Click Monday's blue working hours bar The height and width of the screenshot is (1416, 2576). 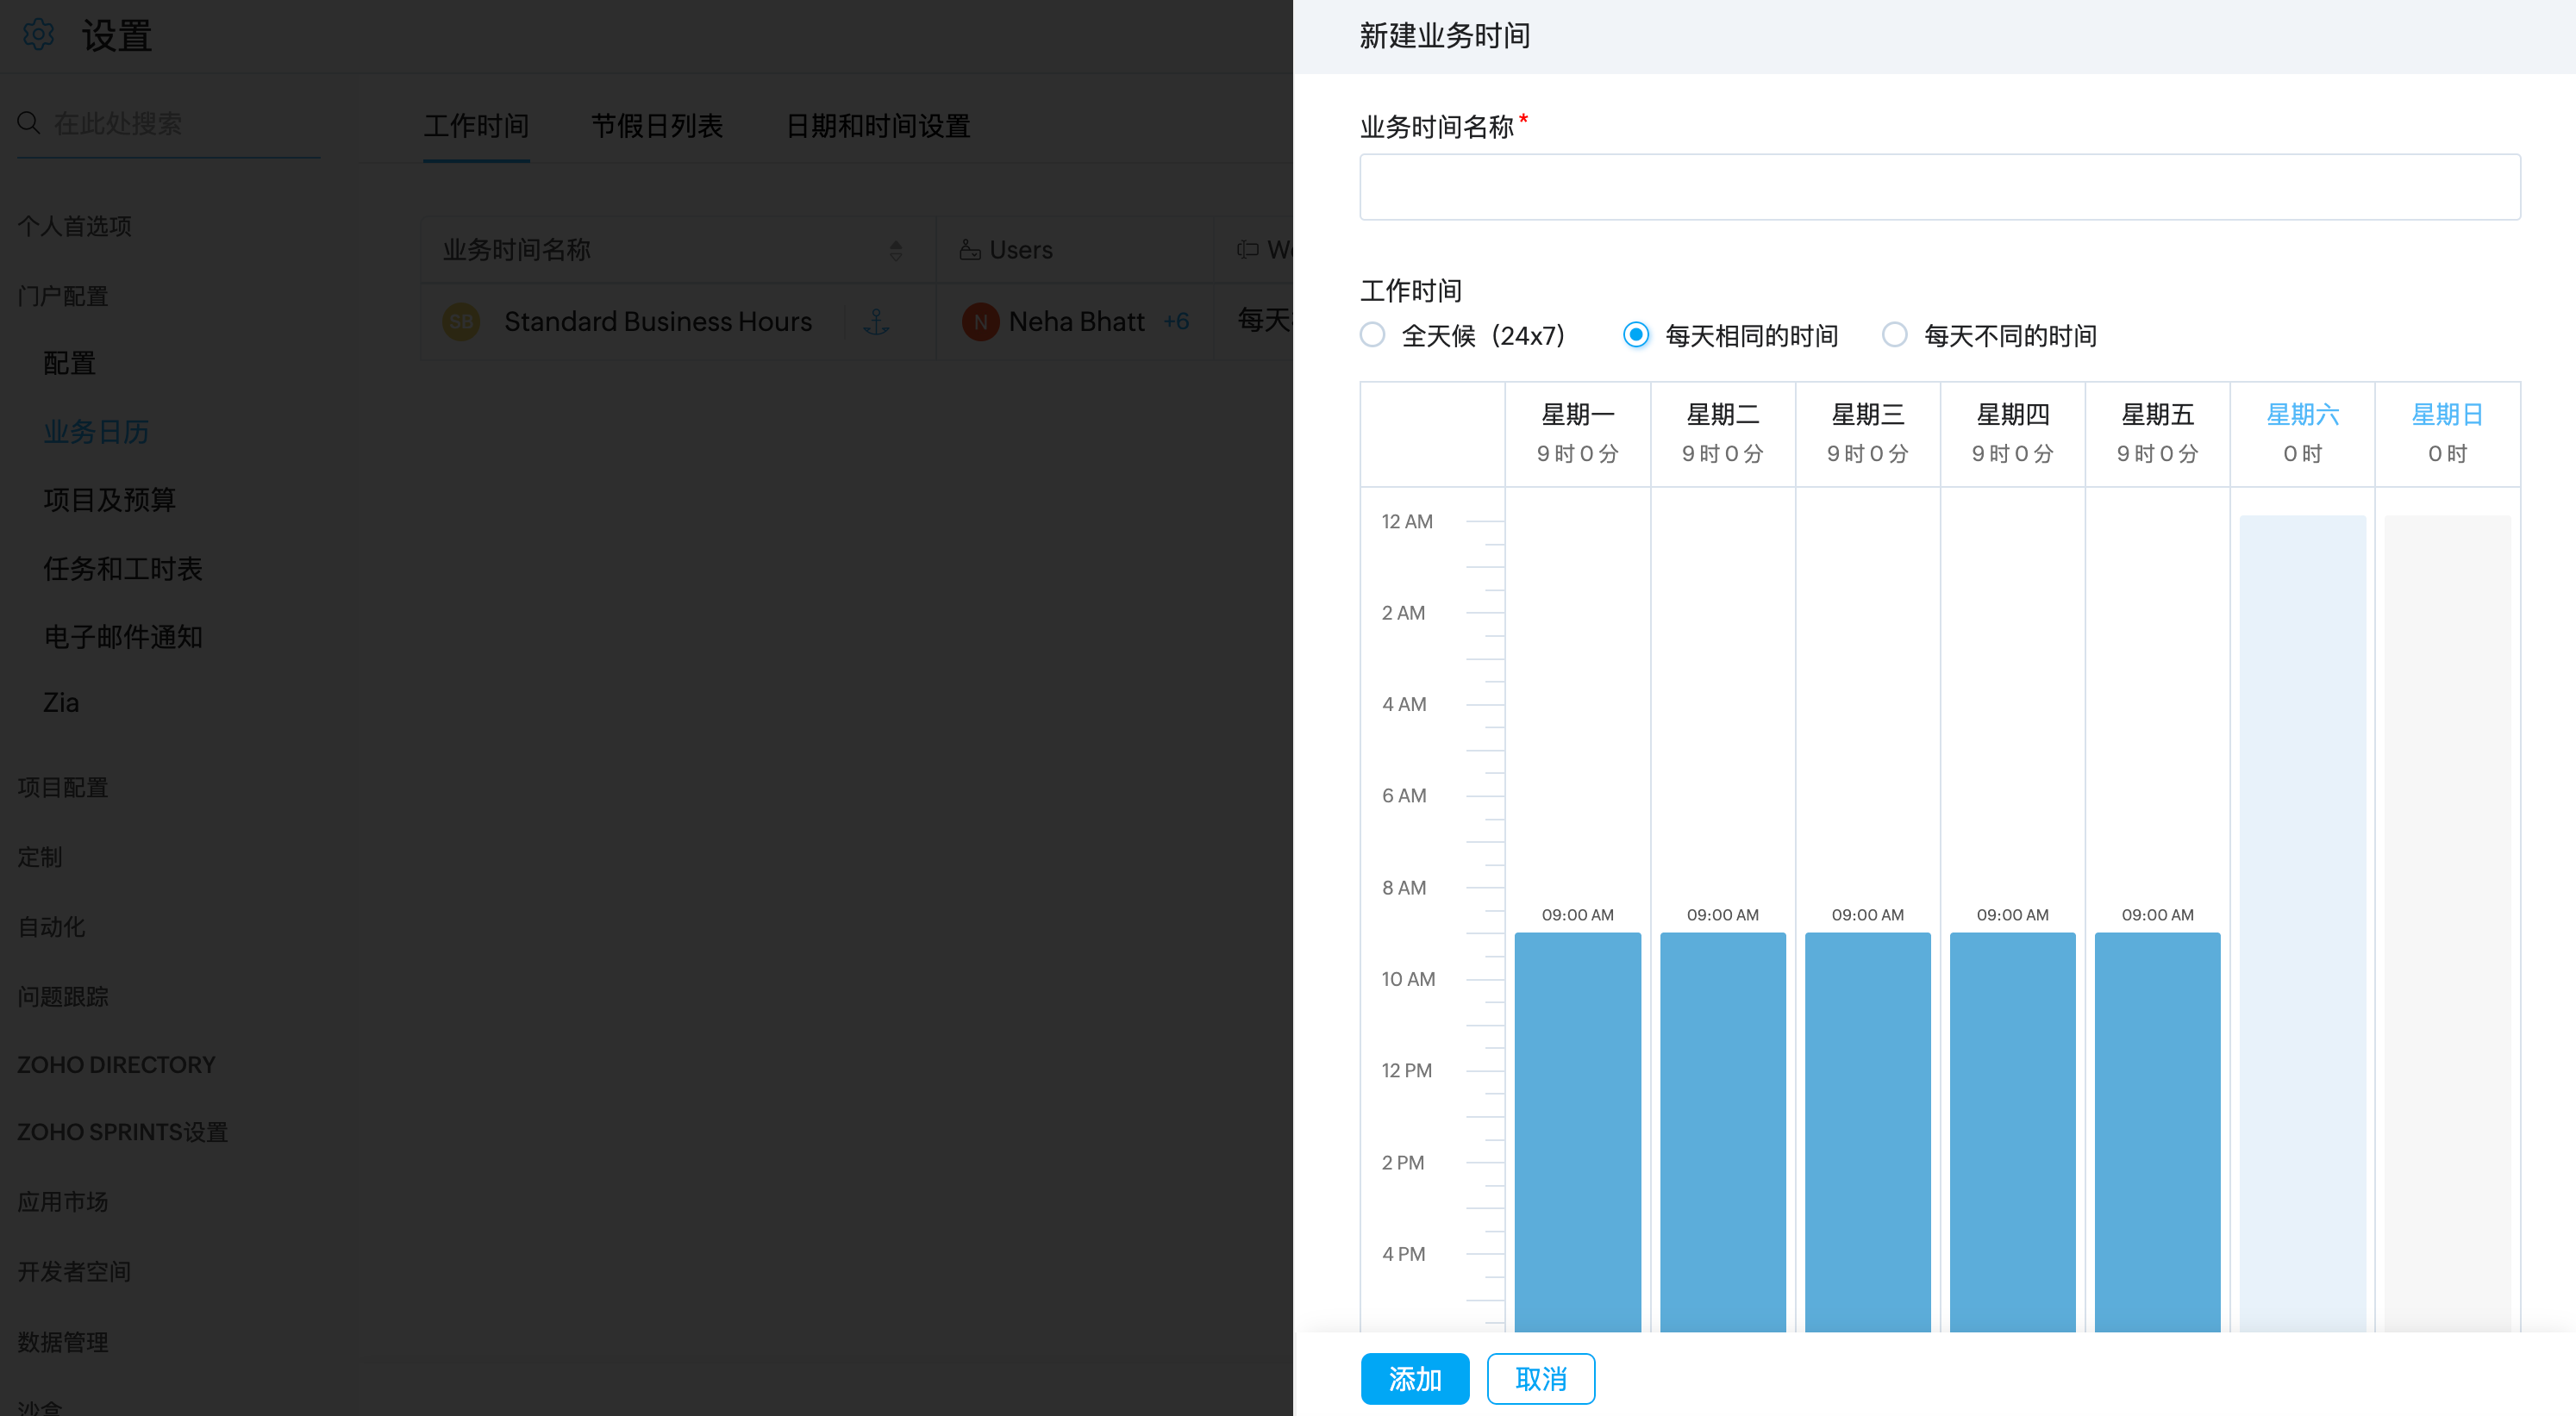tap(1577, 1130)
